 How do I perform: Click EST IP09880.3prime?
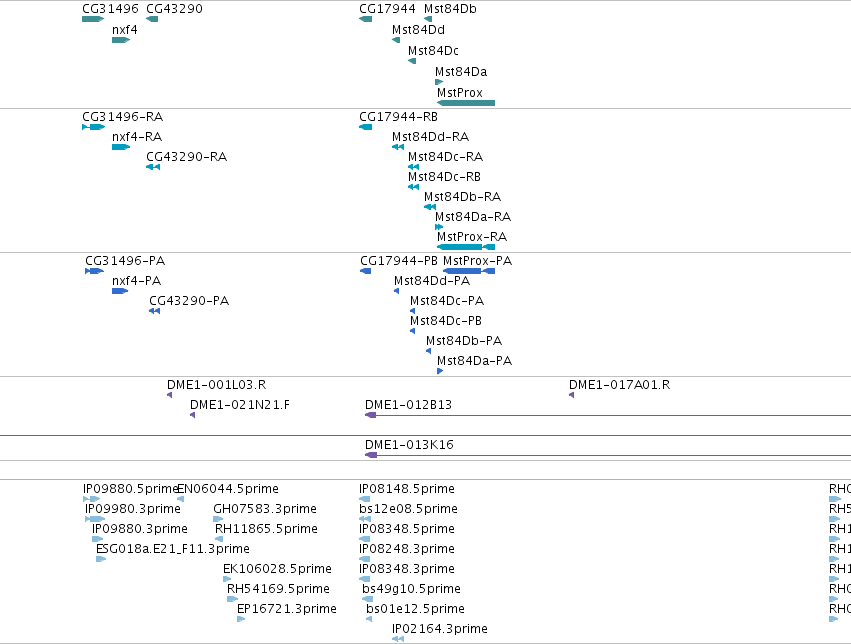(x=139, y=530)
